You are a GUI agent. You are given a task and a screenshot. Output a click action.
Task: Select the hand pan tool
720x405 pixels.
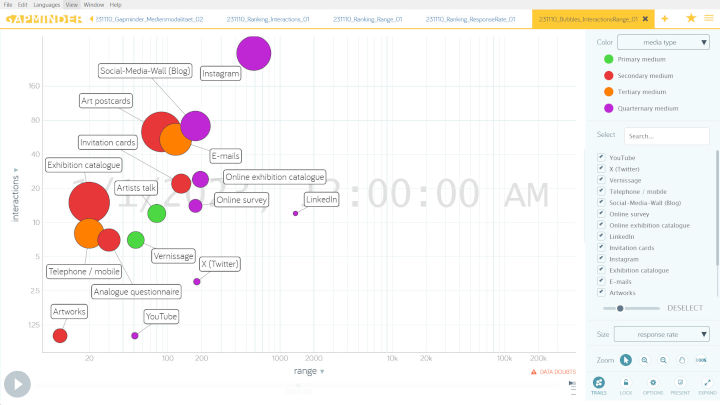tap(681, 360)
